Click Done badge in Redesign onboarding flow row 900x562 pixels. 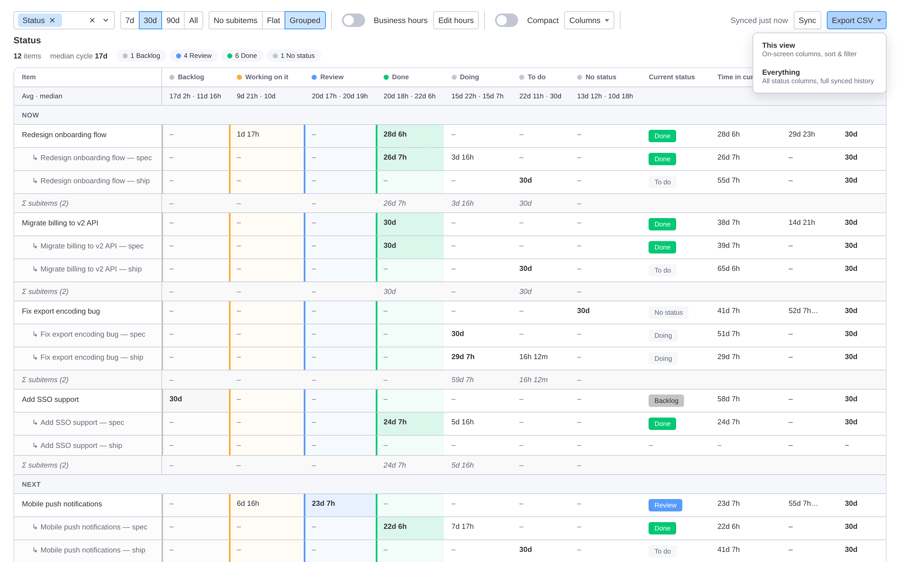[x=662, y=136]
